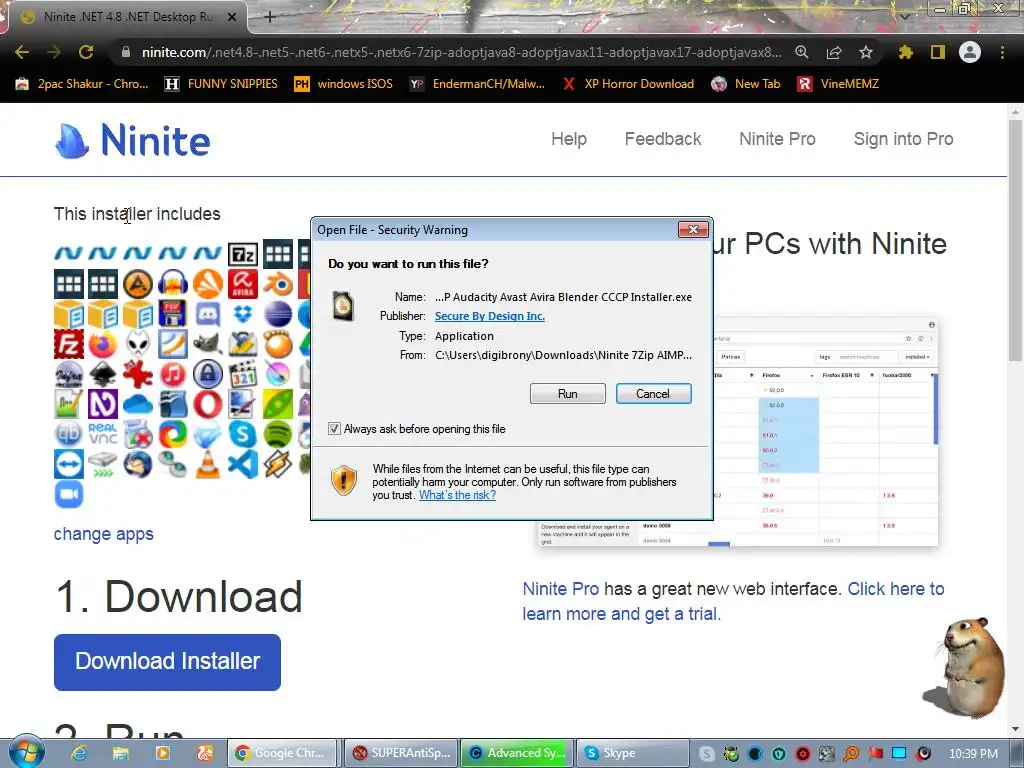Select the Ninite browser tab
Image resolution: width=1024 pixels, height=768 pixels.
point(128,17)
